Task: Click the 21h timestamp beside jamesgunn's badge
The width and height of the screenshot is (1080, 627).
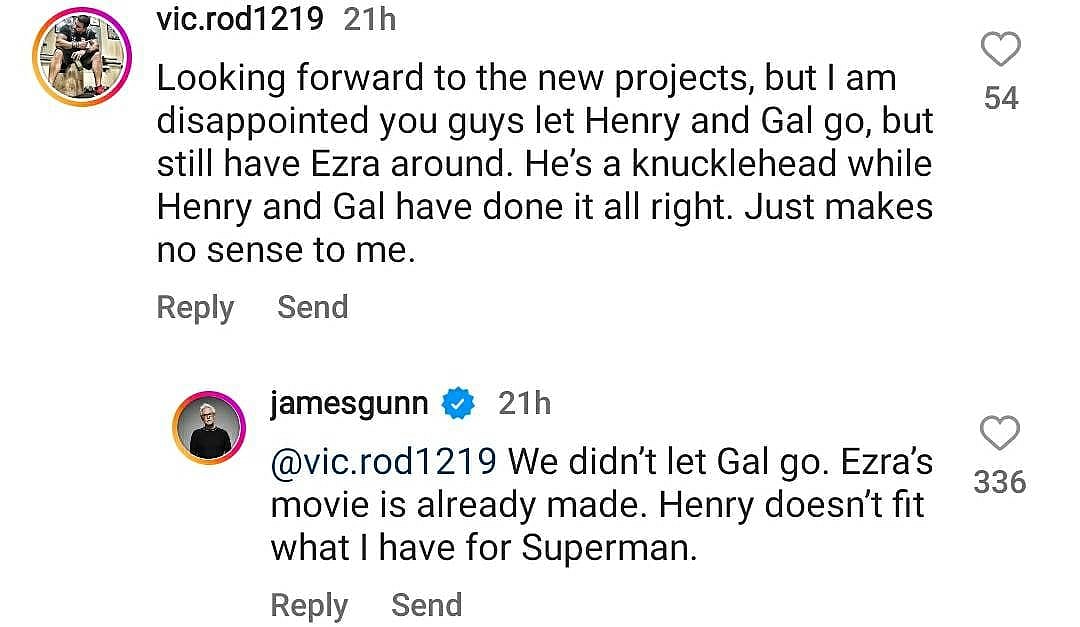Action: 525,403
